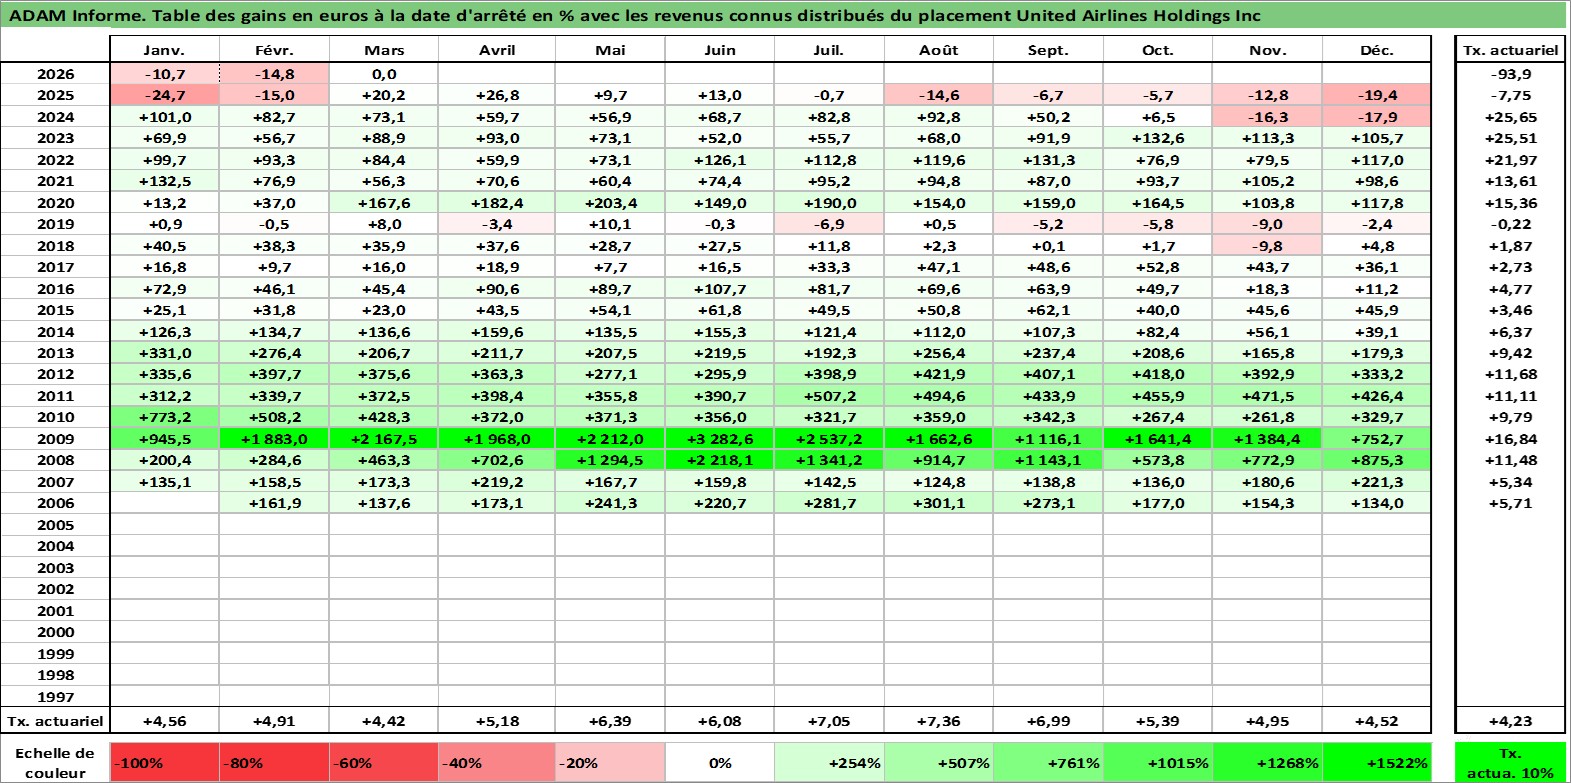
Task: Click the ADAM Informe title bar text
Action: coord(635,15)
